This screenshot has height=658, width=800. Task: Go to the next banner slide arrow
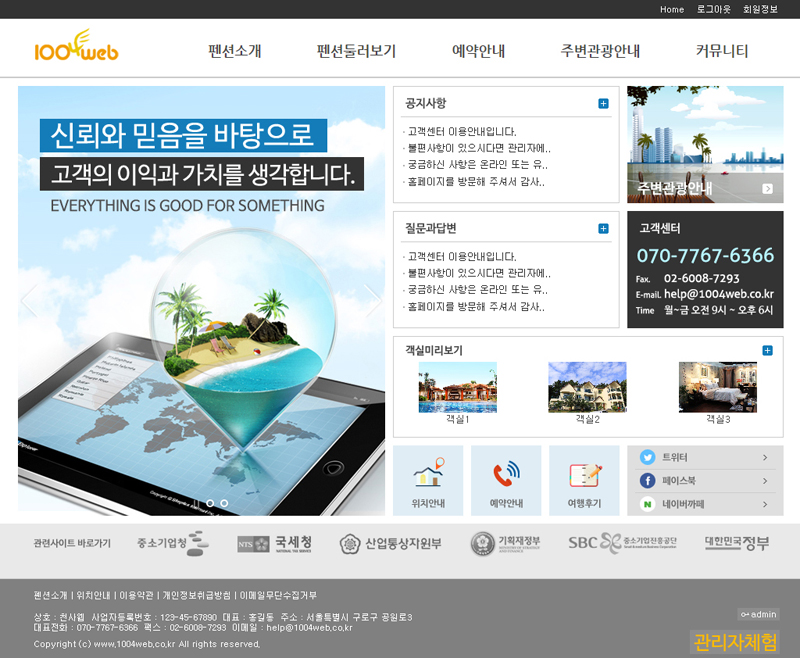pos(372,299)
